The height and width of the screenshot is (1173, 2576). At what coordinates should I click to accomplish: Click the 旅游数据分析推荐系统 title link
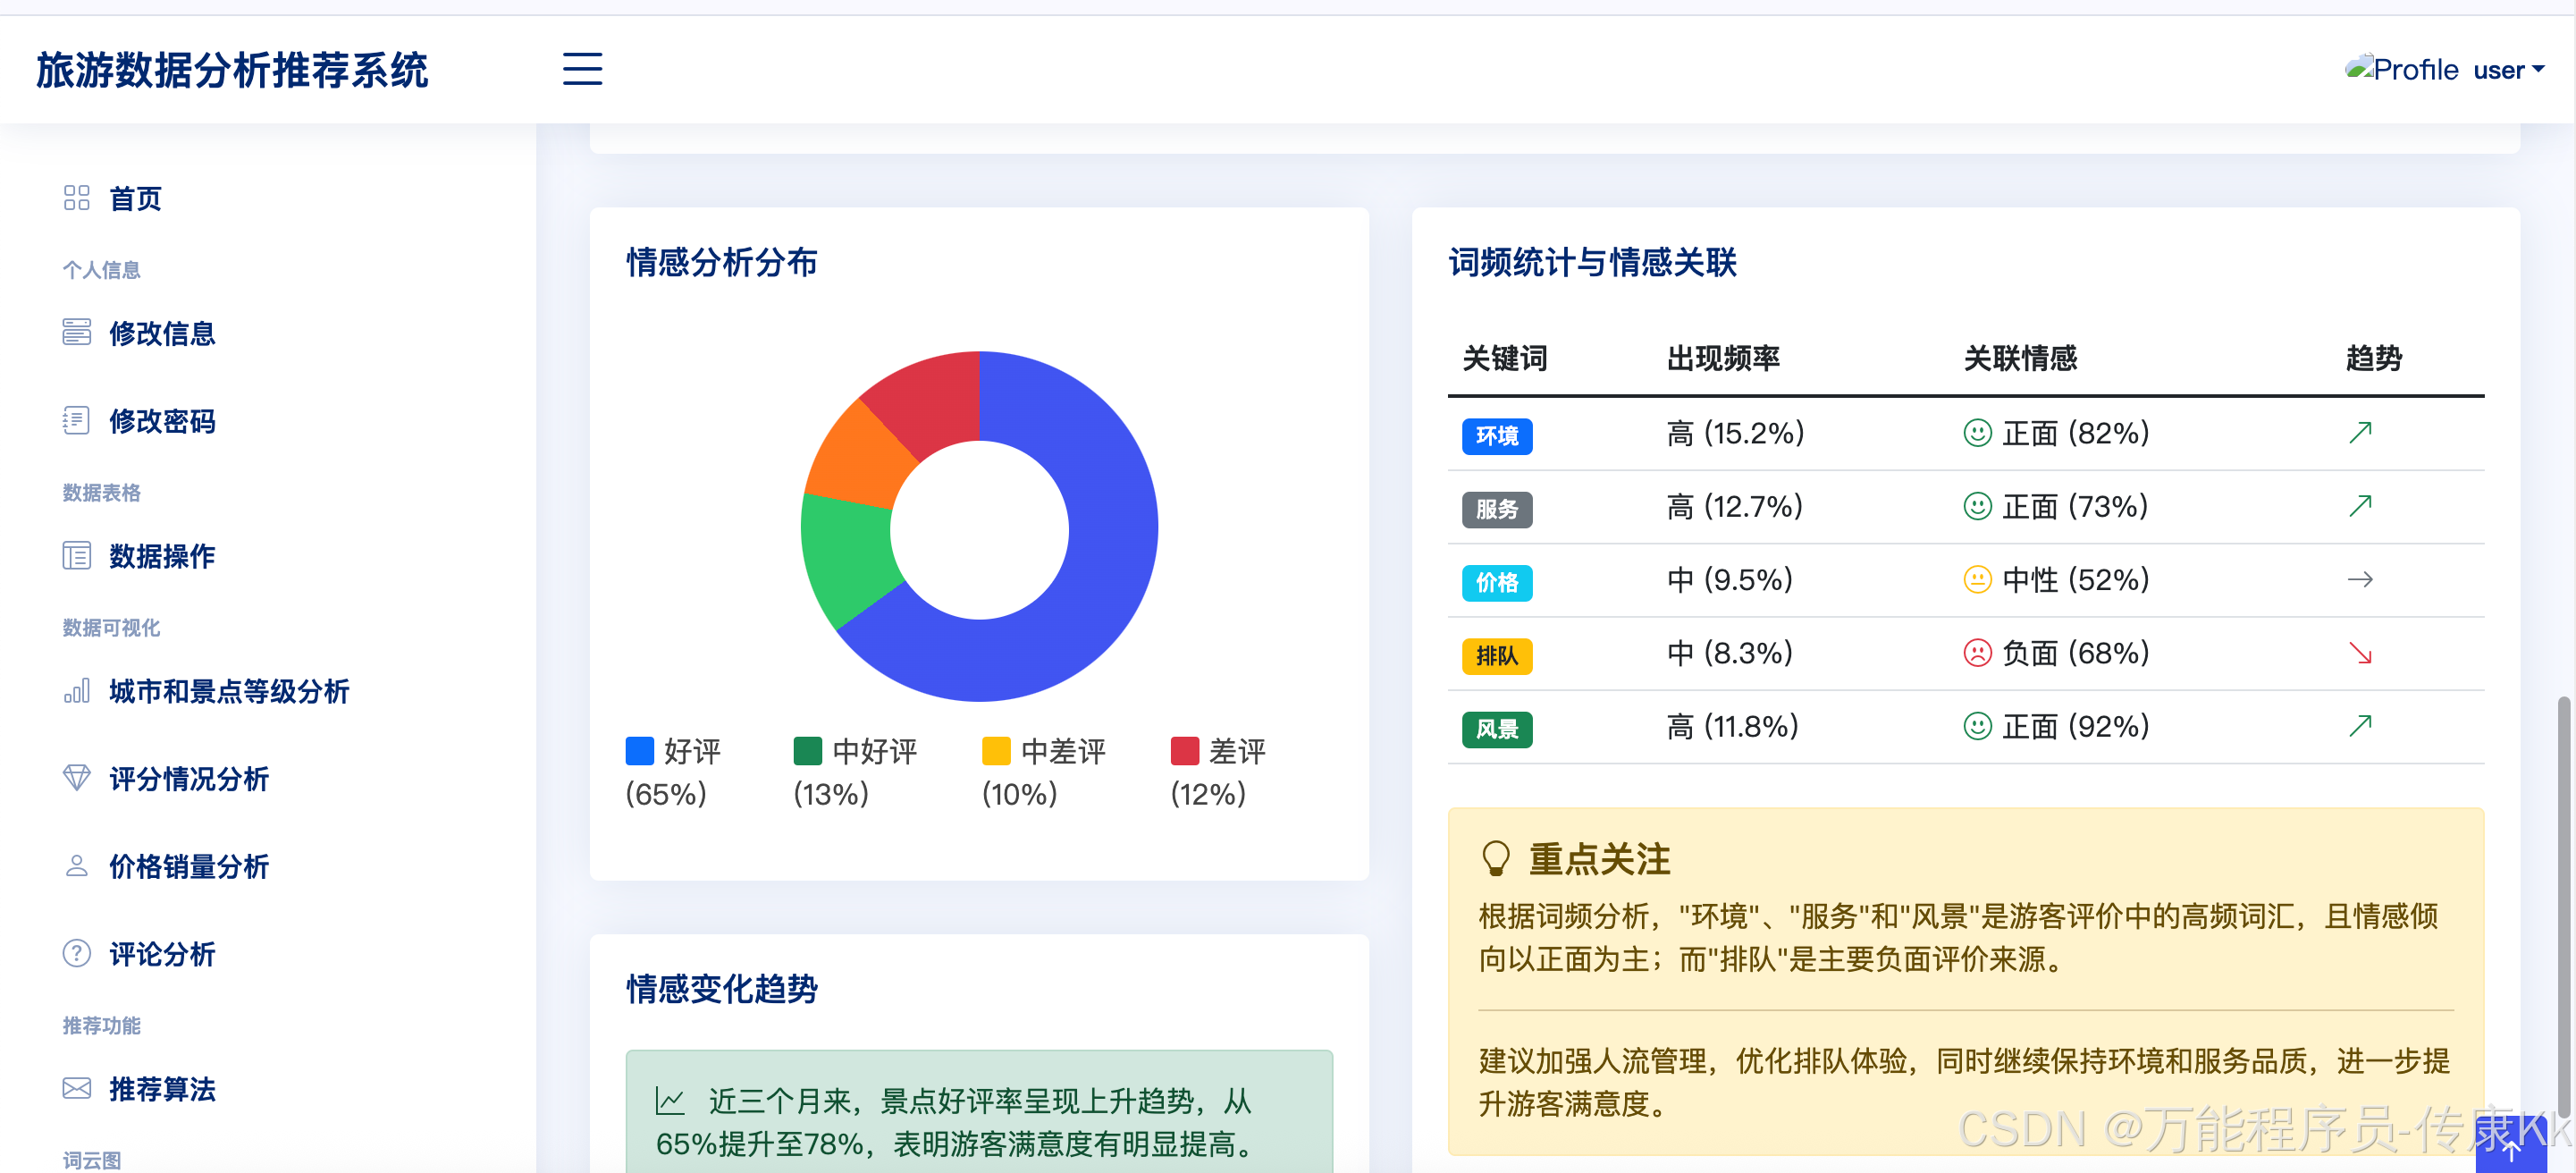point(232,70)
